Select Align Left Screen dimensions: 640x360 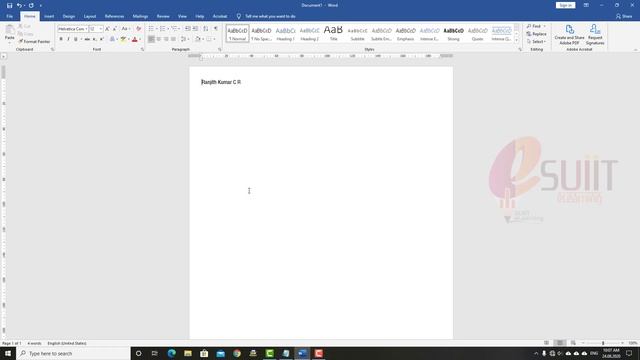tap(151, 39)
